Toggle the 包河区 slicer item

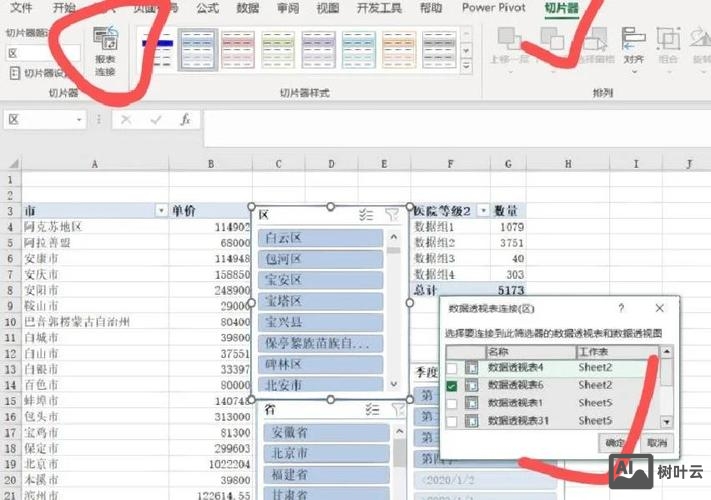pyautogui.click(x=321, y=259)
